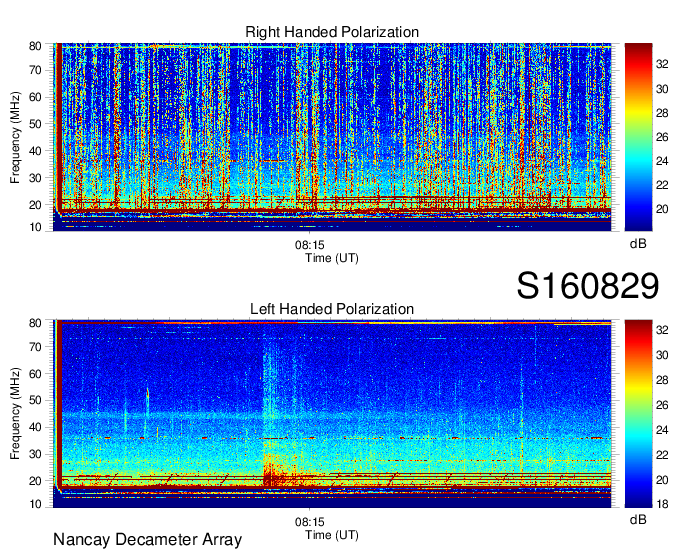This screenshot has width=680, height=552.
Task: Click the Left Handed Polarization spectrogram
Action: click(332, 414)
